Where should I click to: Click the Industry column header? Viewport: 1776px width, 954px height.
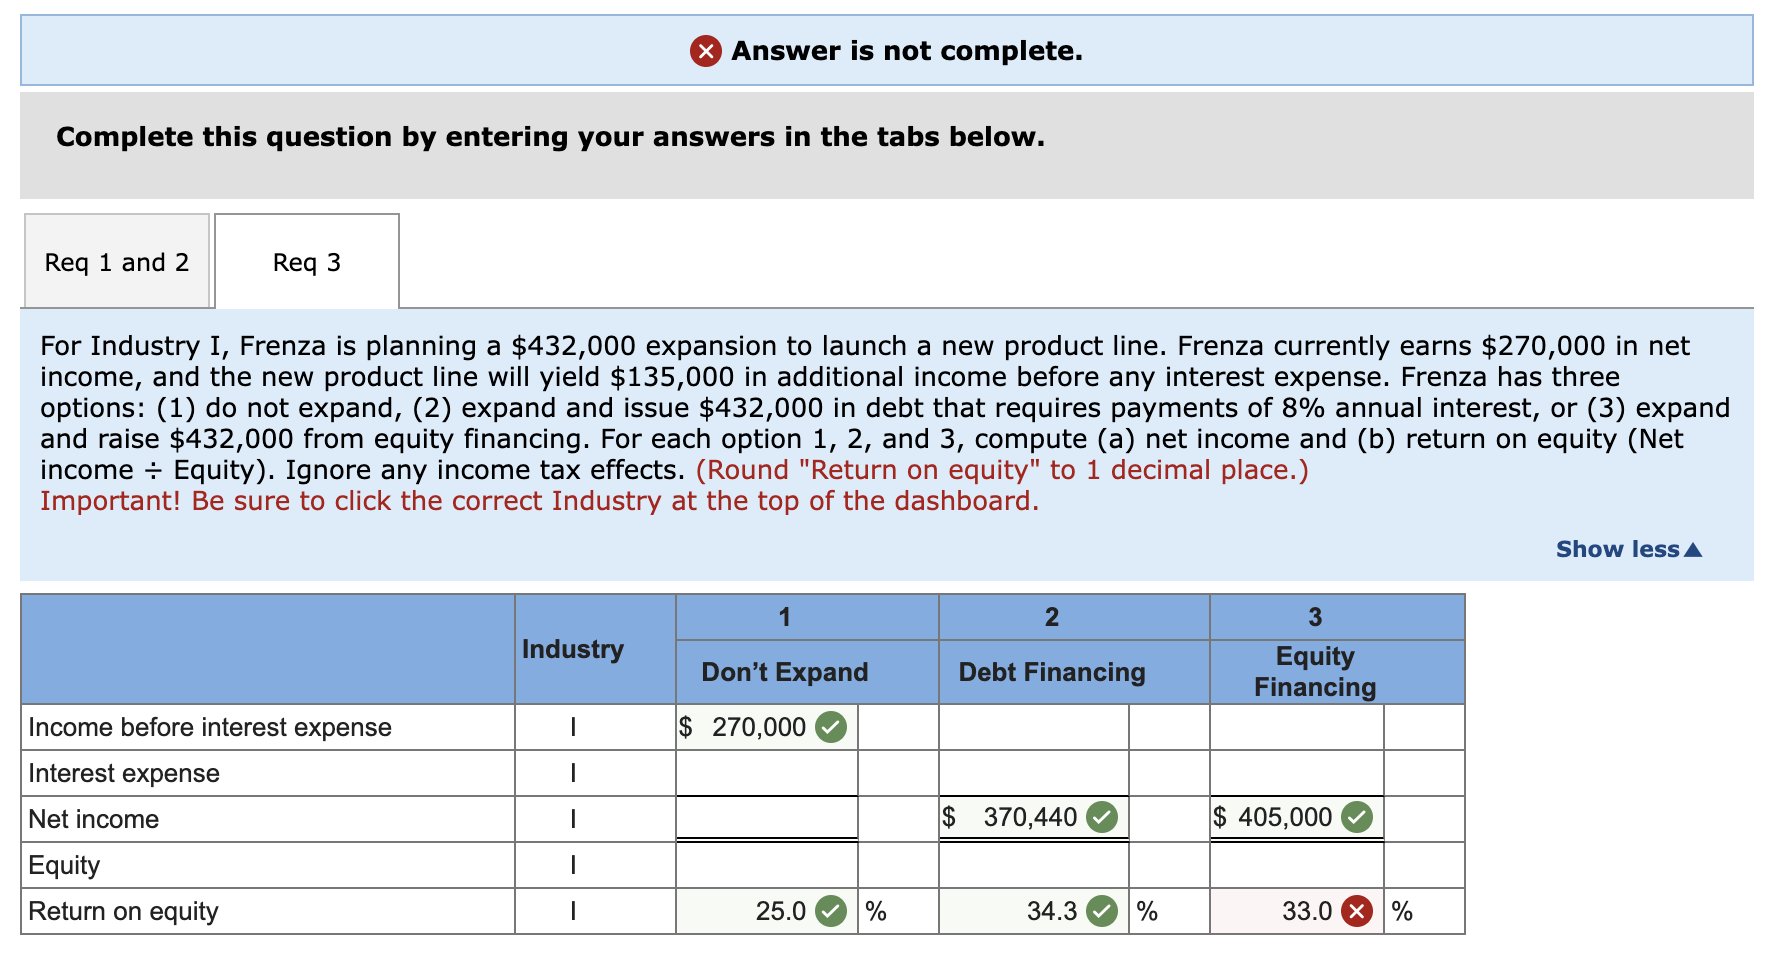pyautogui.click(x=572, y=648)
